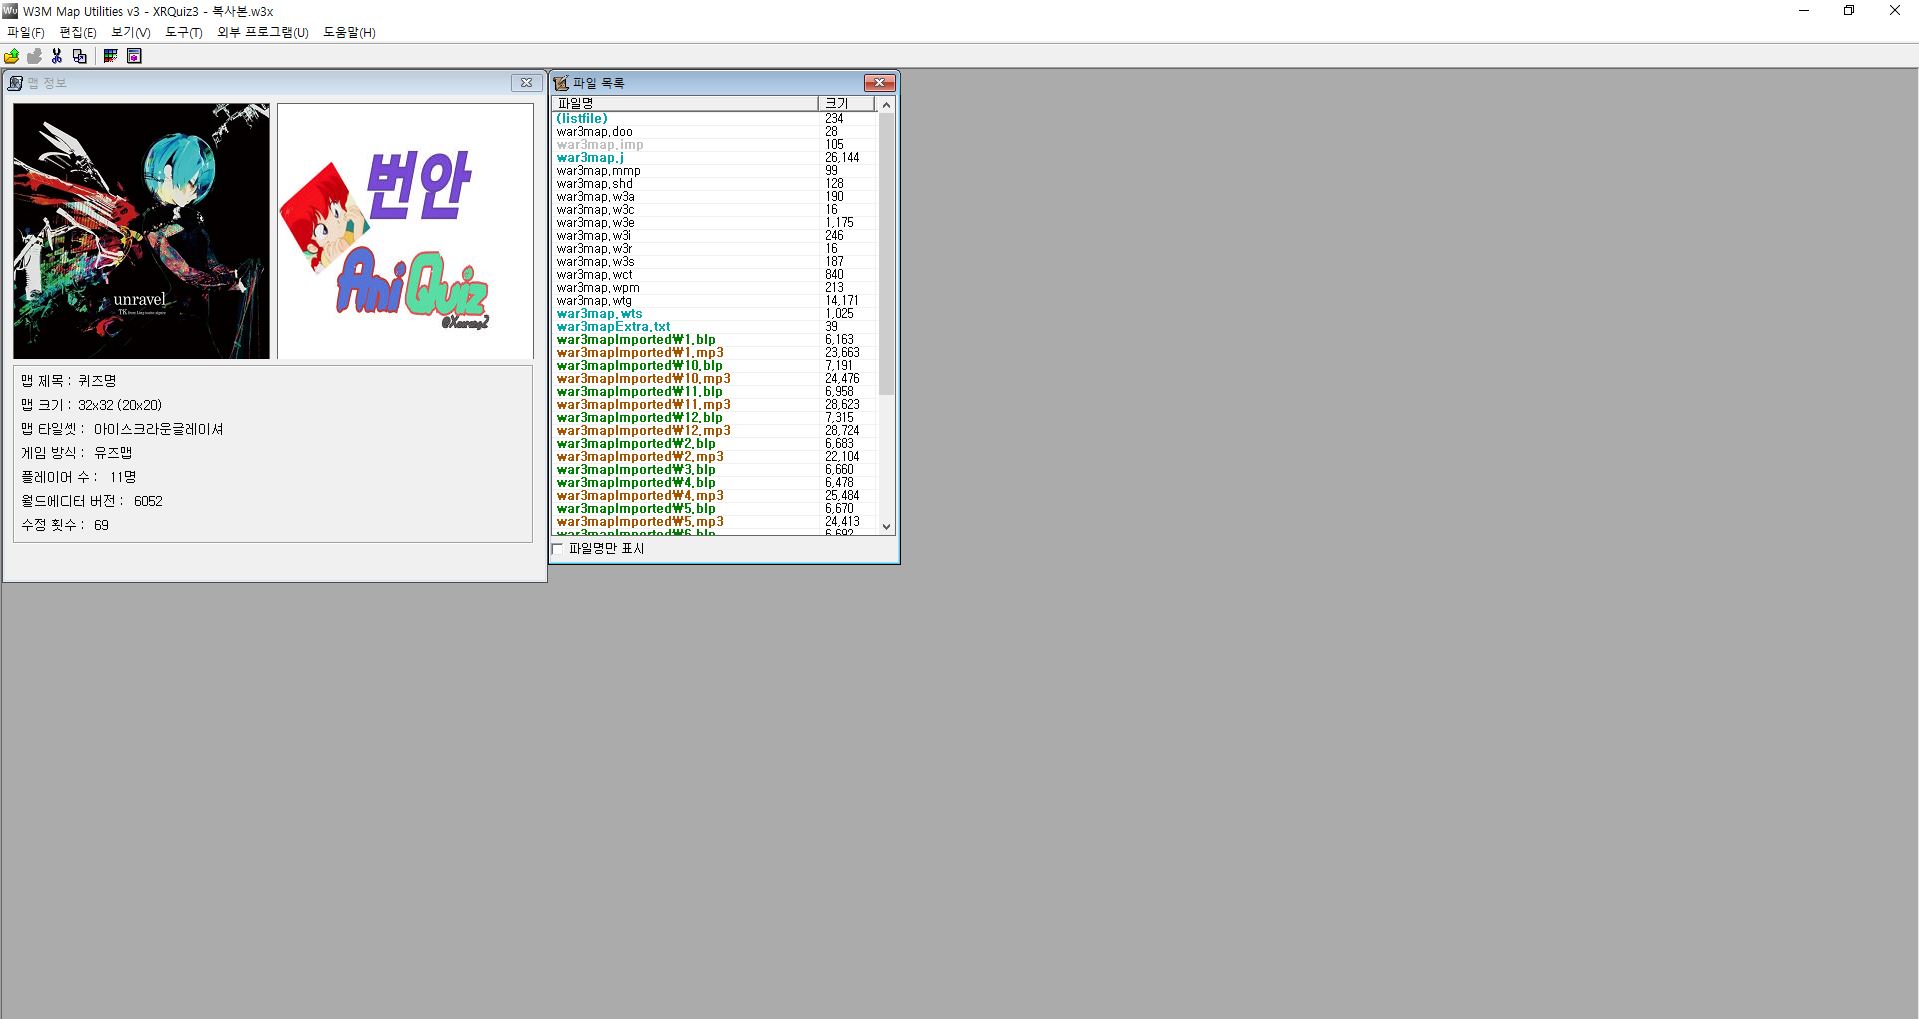Click the Ani Quiz loading screen image
The height and width of the screenshot is (1019, 1919).
405,231
